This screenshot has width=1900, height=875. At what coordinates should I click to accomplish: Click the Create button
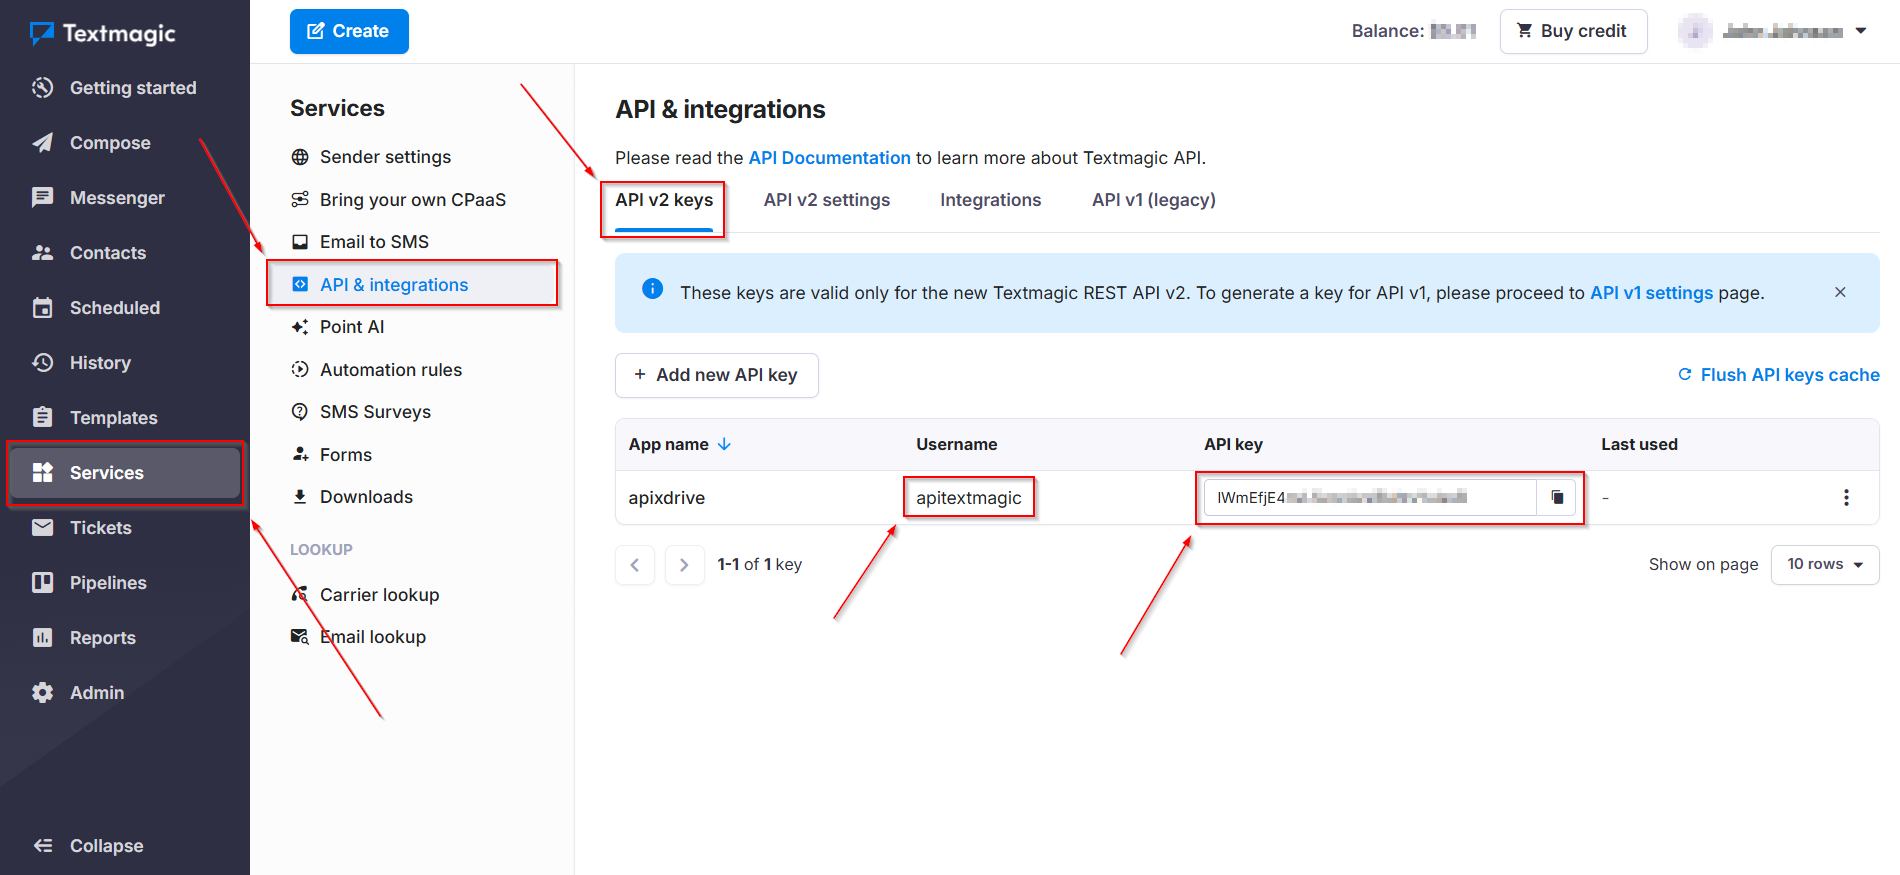(349, 31)
